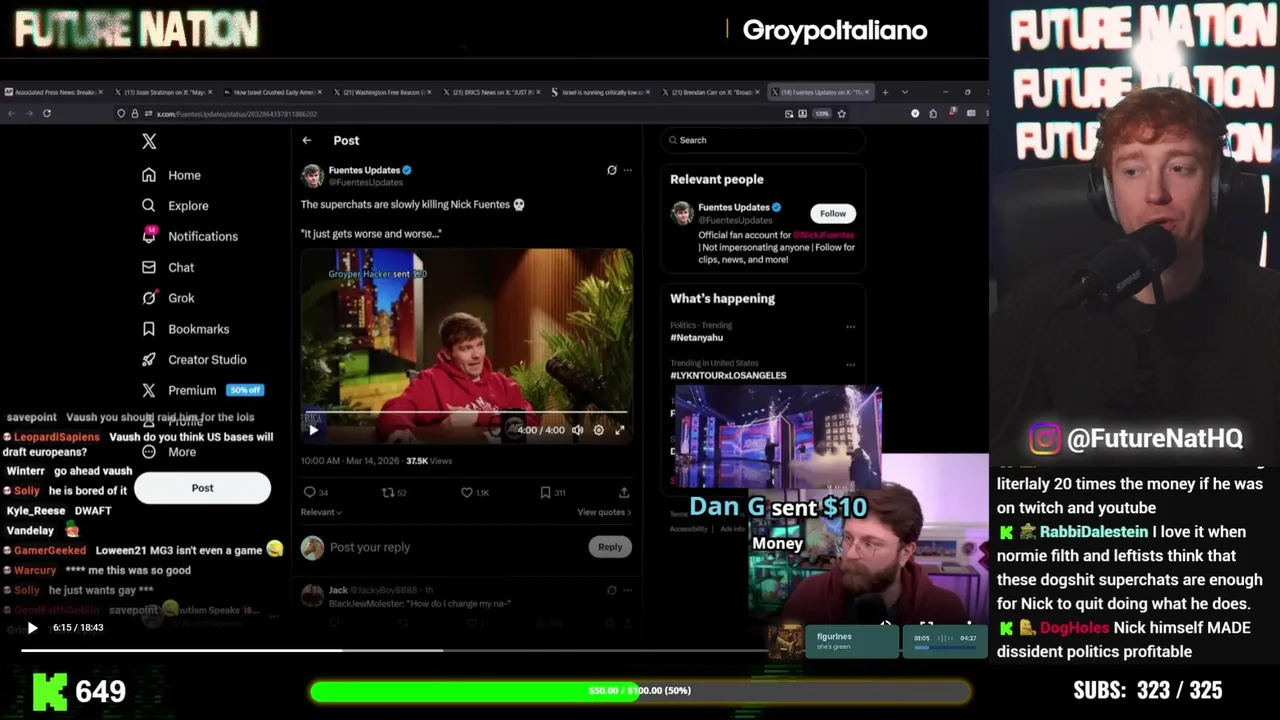Click the X Search box
1280x720 pixels.
[x=763, y=140]
